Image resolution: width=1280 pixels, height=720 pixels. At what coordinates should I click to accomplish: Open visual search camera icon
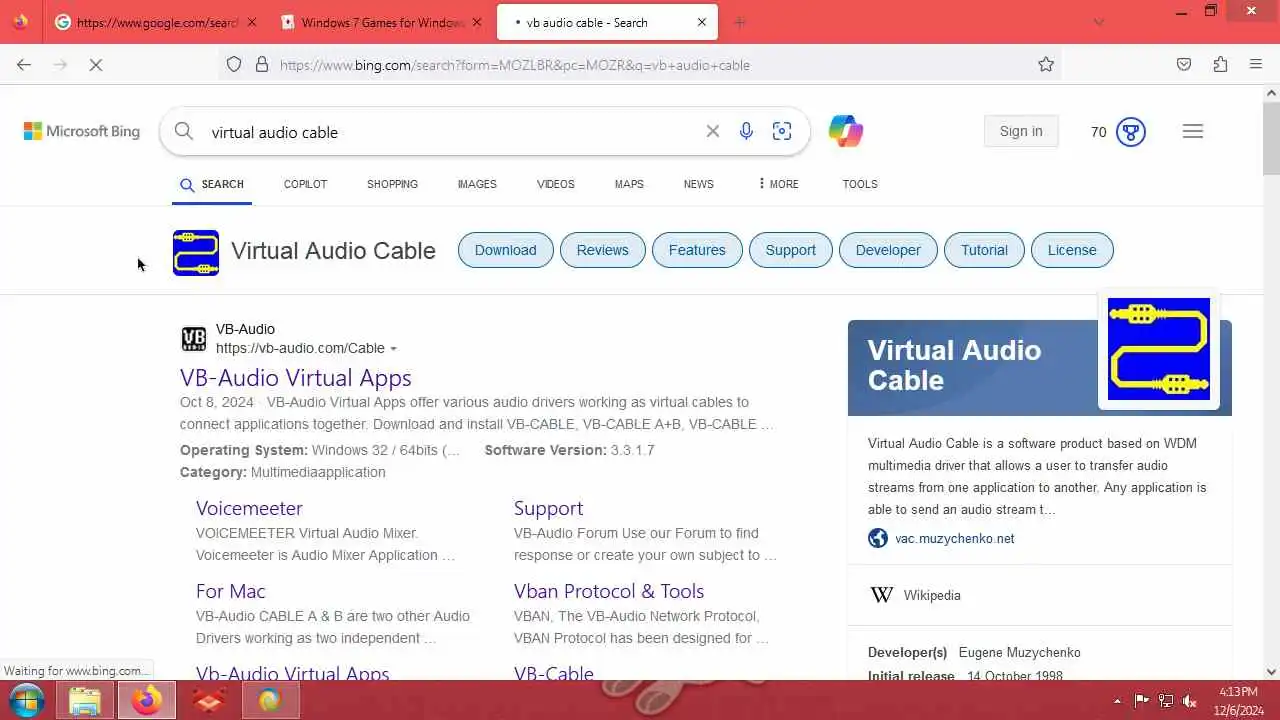[x=782, y=131]
